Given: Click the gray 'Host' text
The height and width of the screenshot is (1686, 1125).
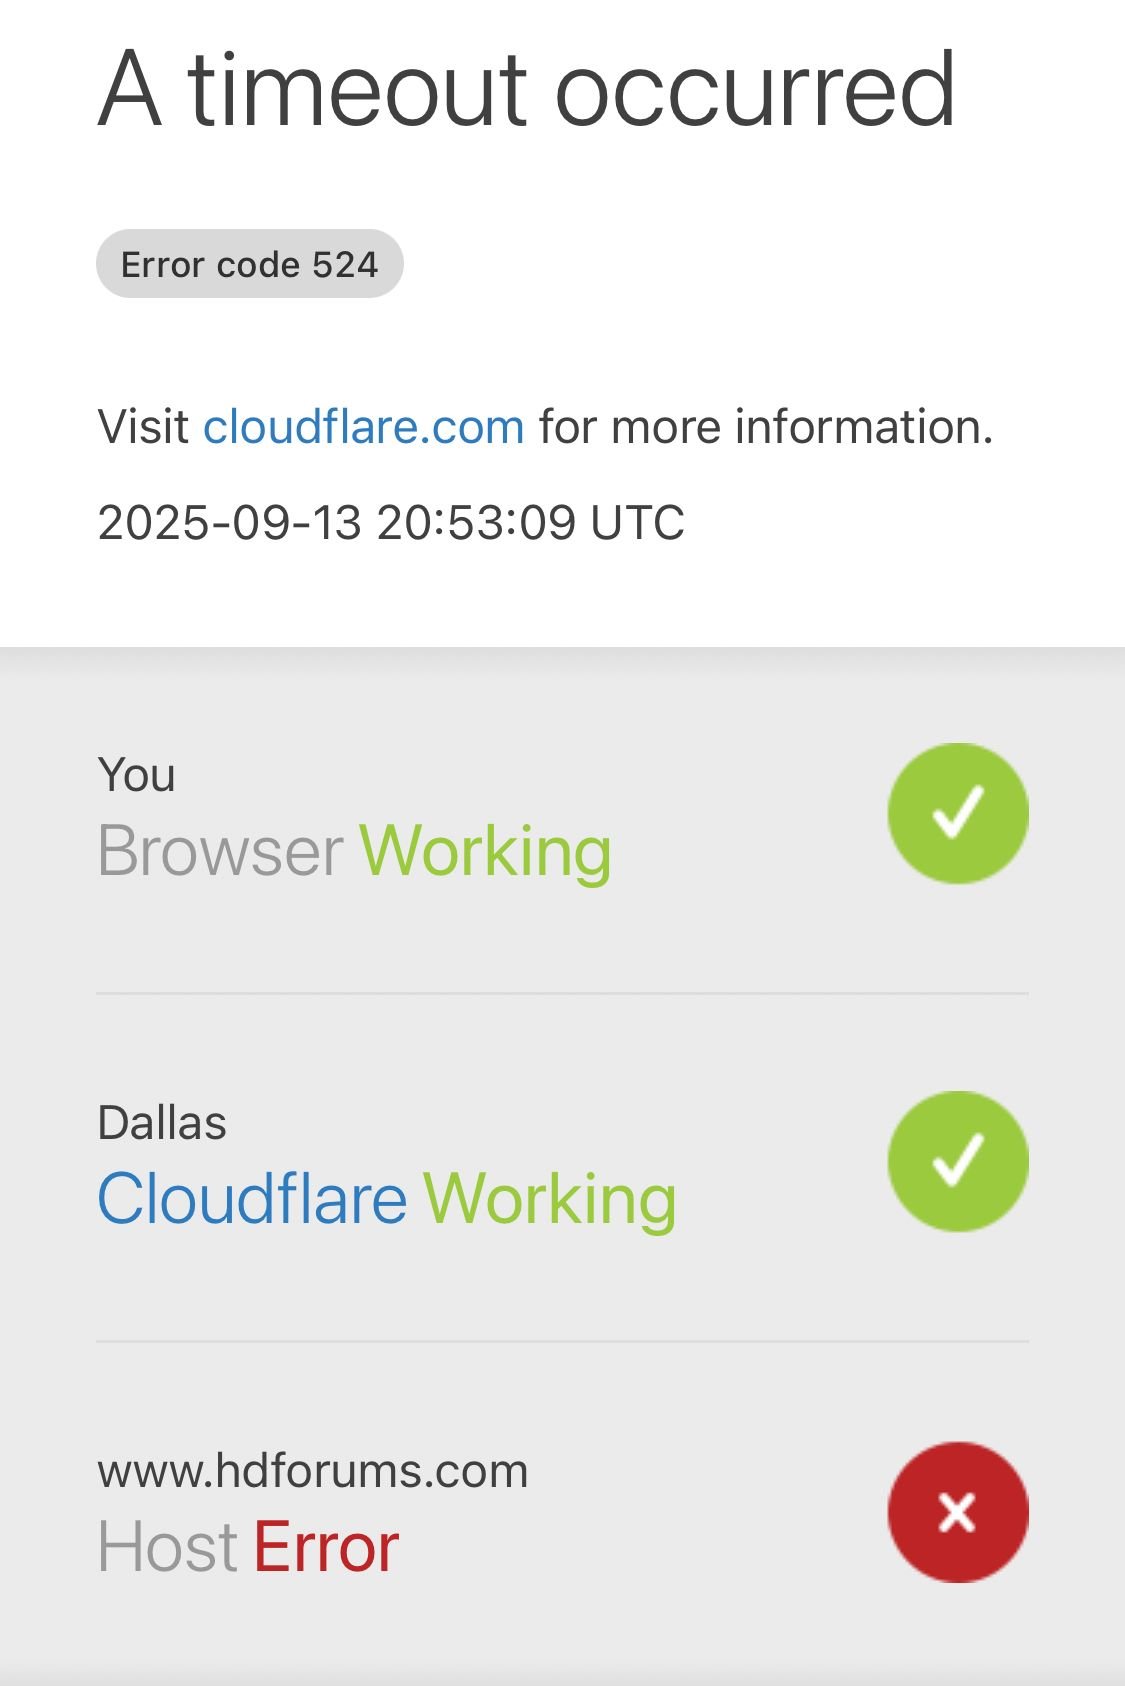Looking at the screenshot, I should pyautogui.click(x=167, y=1547).
